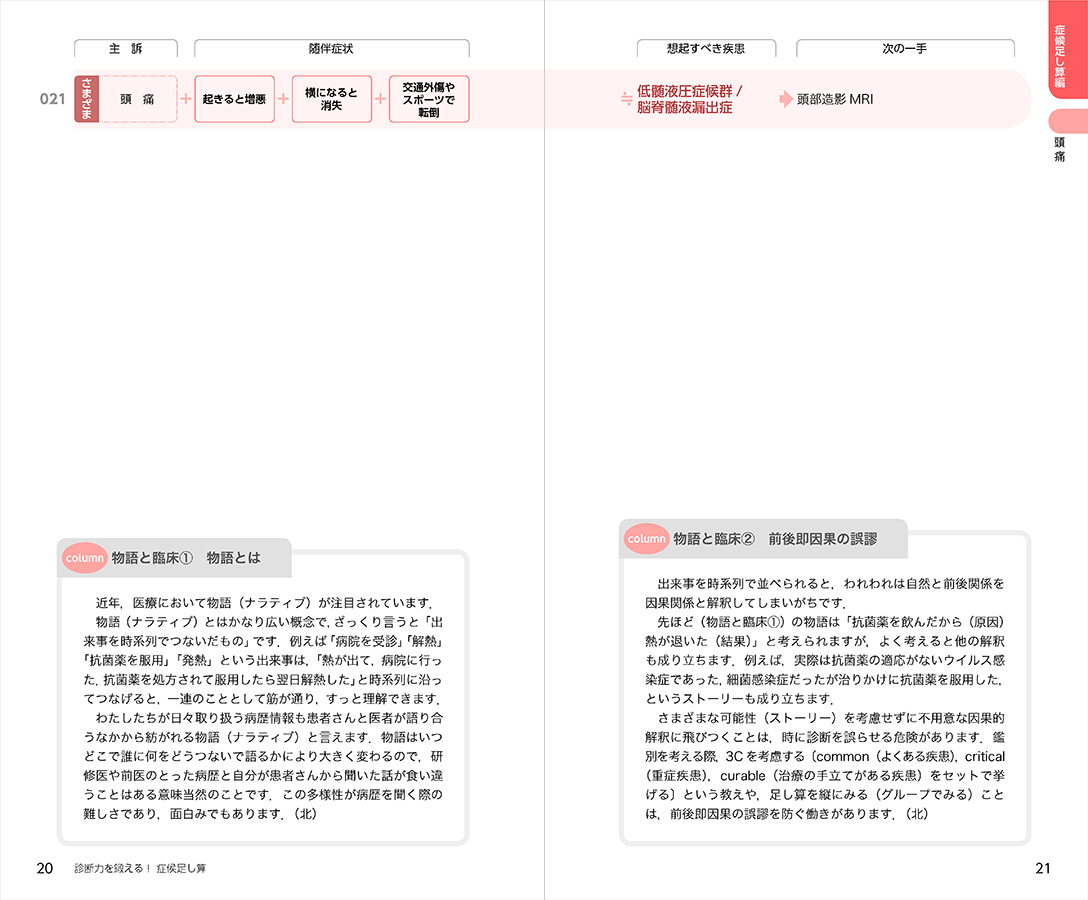Open the 低髄液圧症候群 / 脳脊髄液漏出症 diagnosis text

click(x=689, y=99)
